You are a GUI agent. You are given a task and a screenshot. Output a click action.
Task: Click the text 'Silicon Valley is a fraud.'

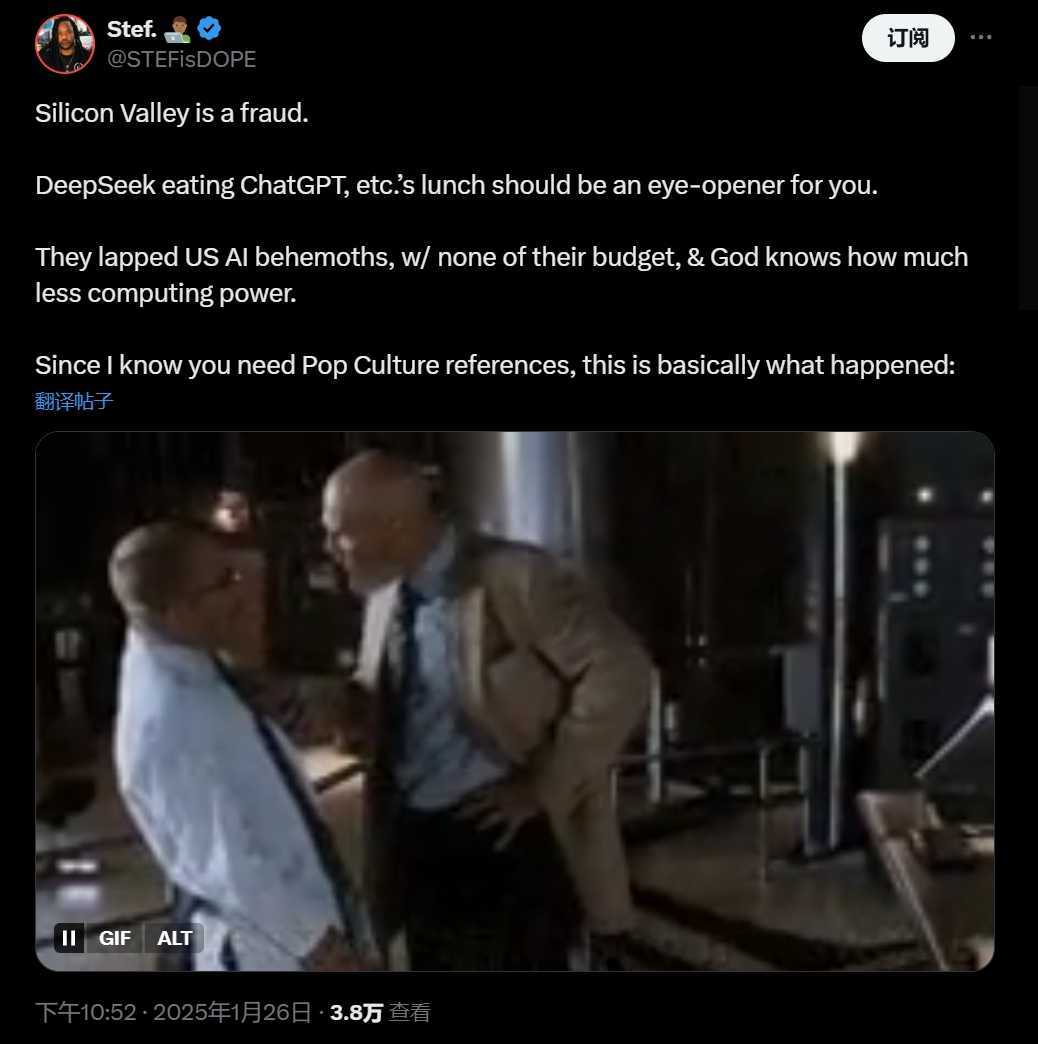tap(172, 113)
